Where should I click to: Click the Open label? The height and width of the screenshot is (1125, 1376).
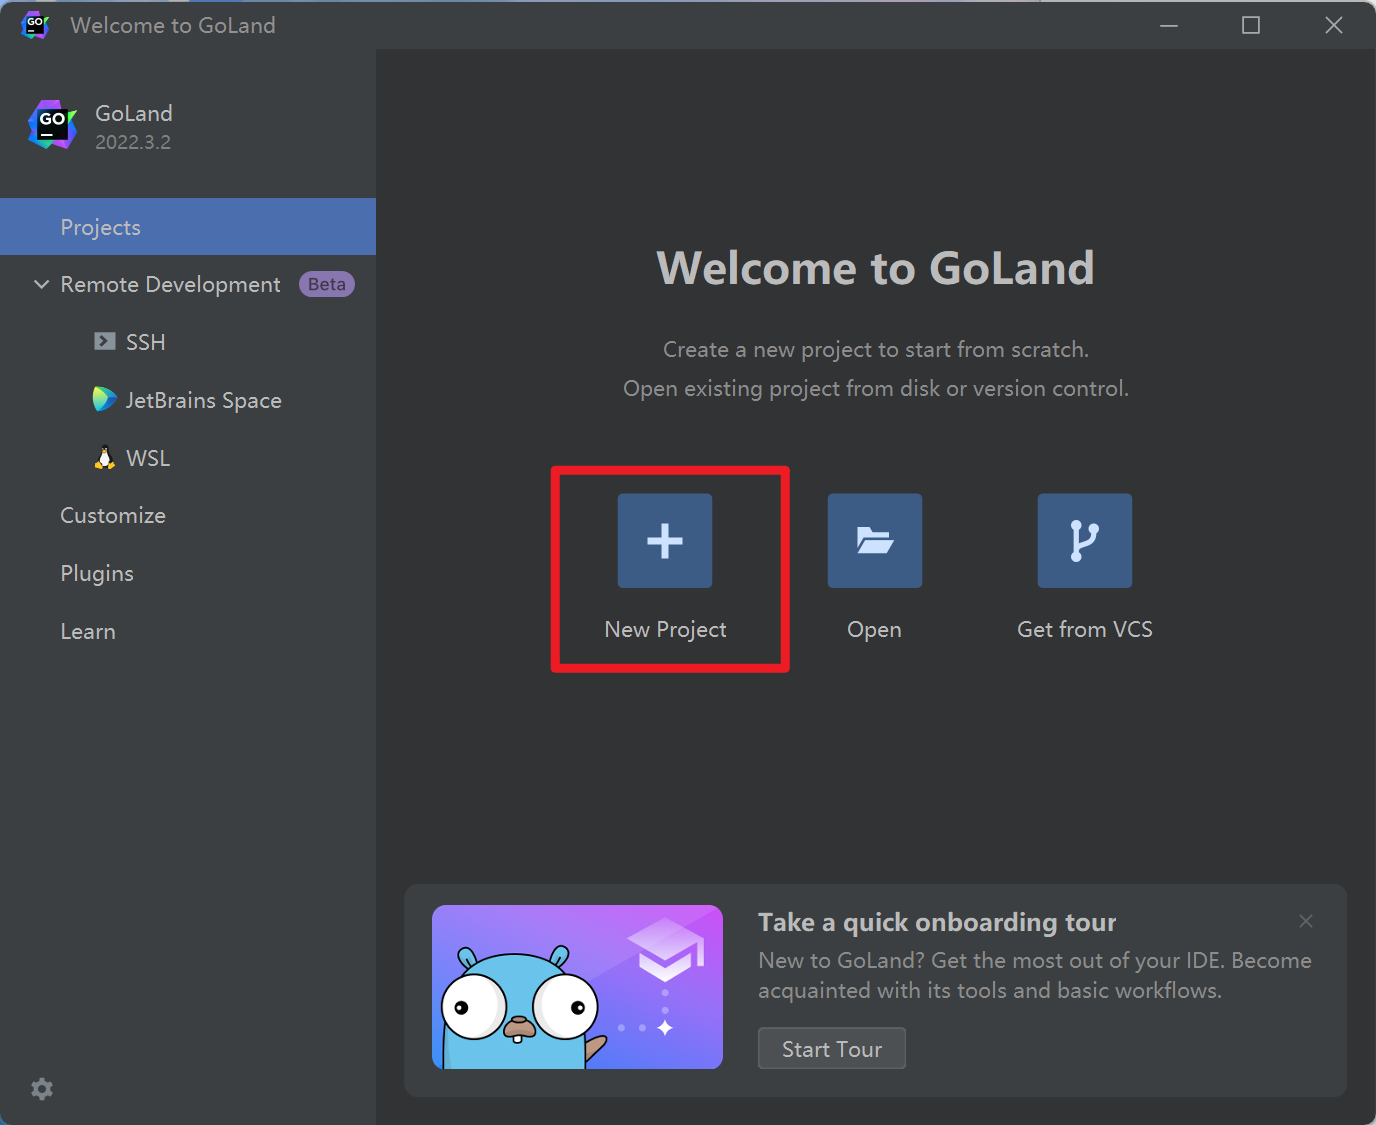point(875,630)
